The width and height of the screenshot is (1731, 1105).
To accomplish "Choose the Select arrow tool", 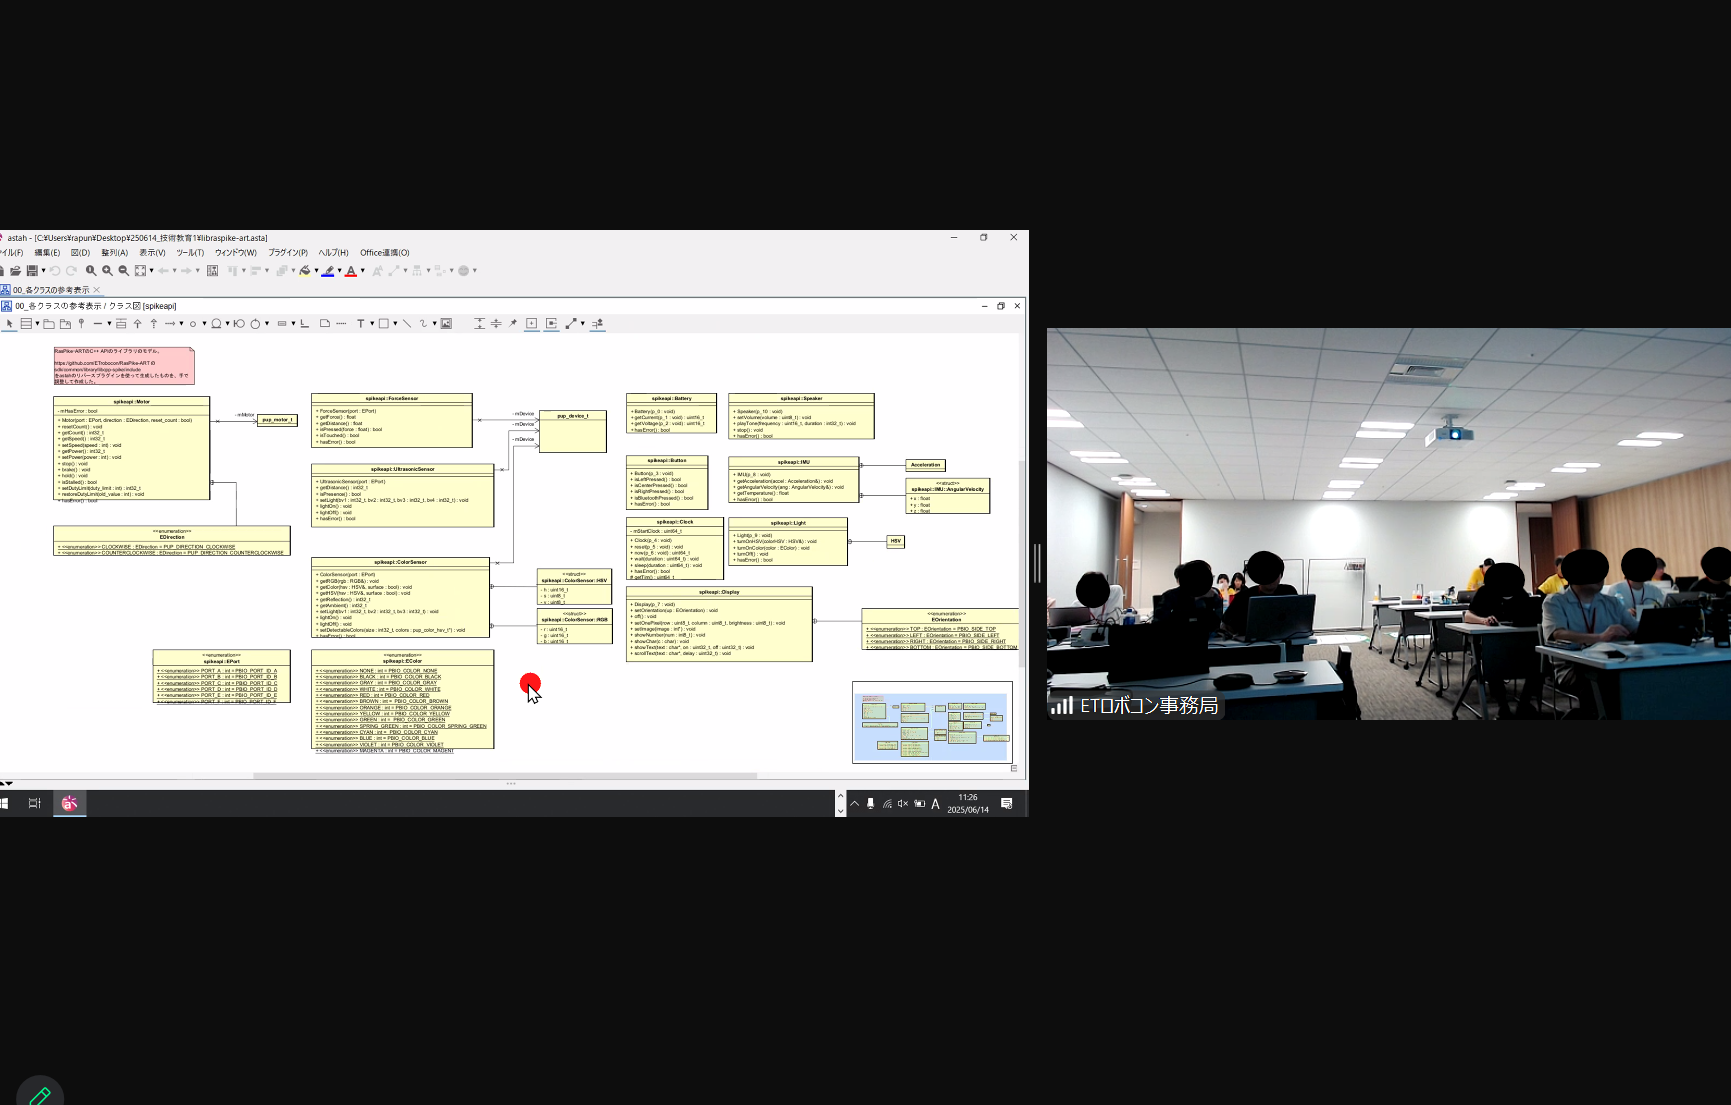I will (10, 323).
